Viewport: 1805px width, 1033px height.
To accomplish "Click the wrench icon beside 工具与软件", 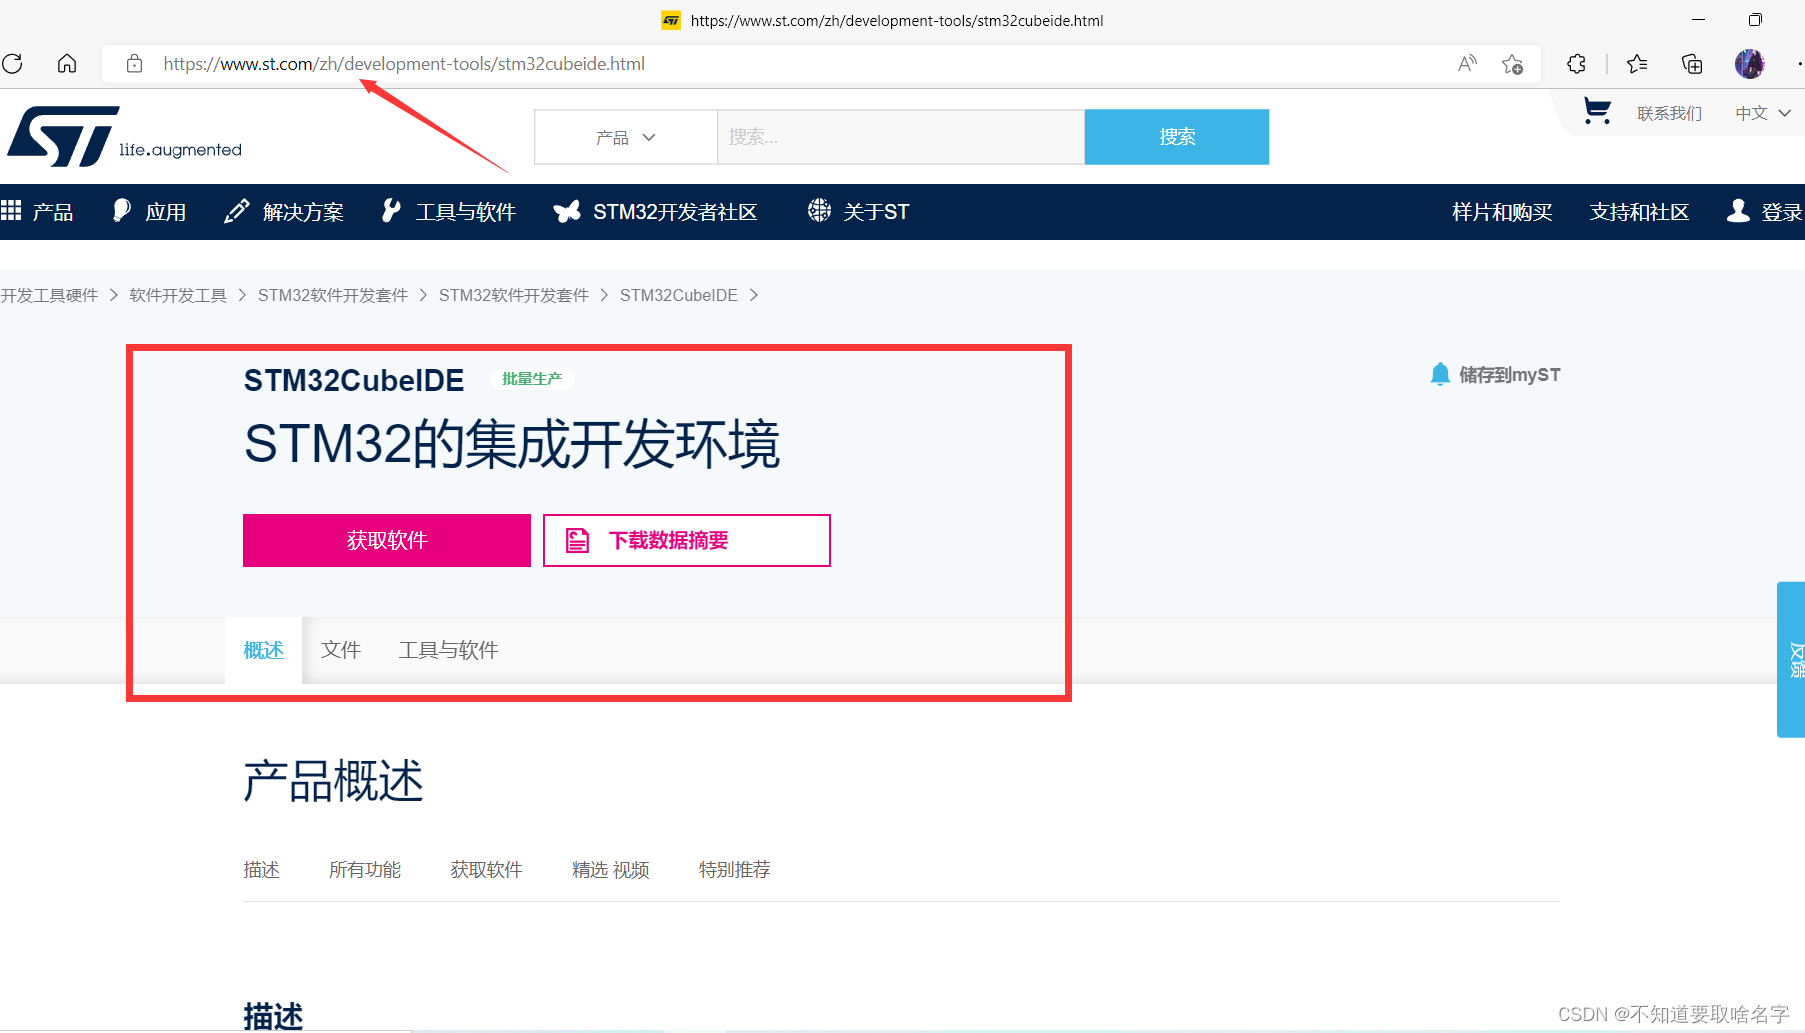I will point(391,210).
